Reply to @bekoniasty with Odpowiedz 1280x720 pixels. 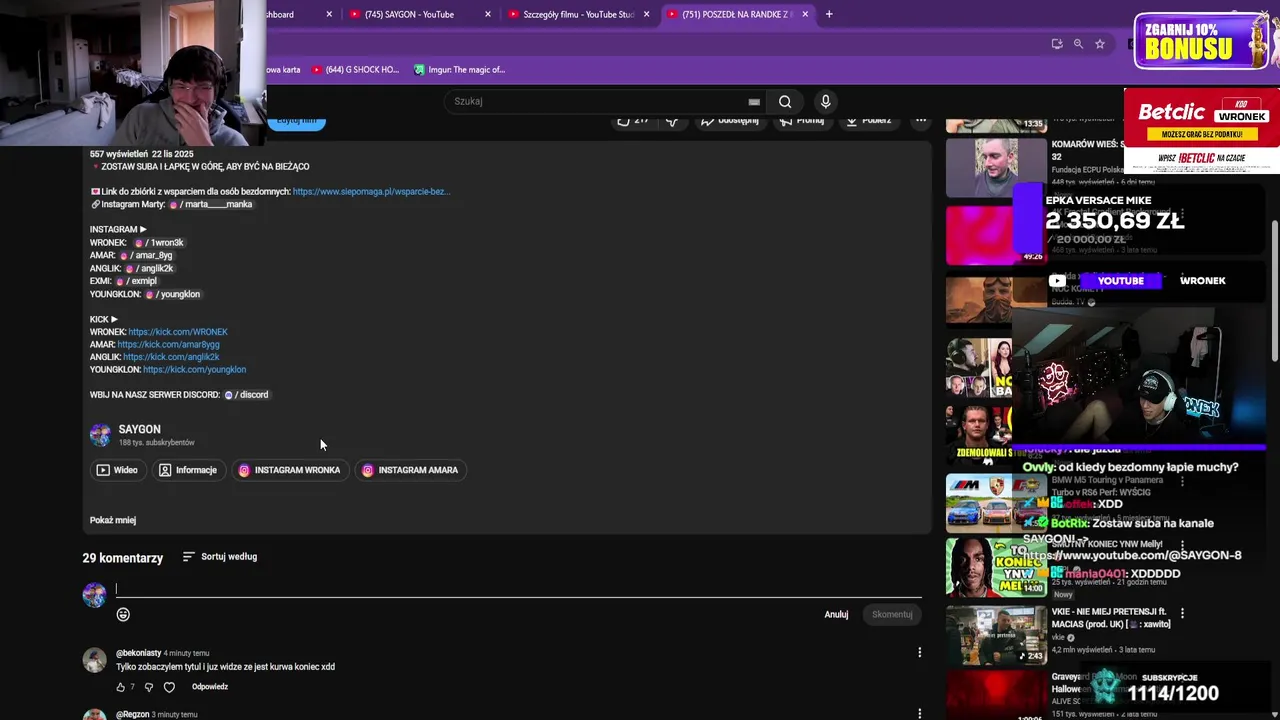[210, 687]
